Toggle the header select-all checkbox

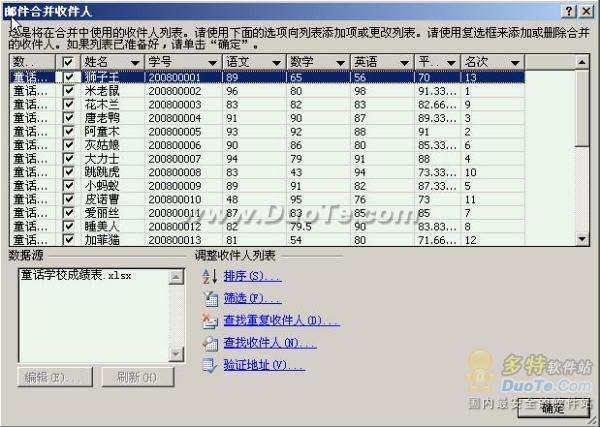tap(68, 62)
